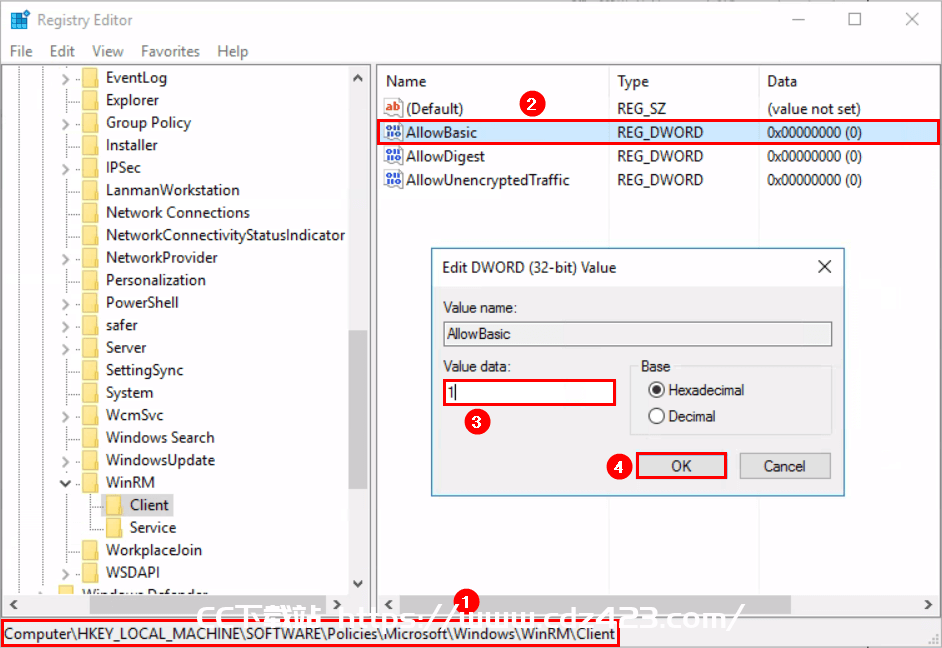Click the values pane horizontal scrollbar thumb
942x648 pixels.
595,604
